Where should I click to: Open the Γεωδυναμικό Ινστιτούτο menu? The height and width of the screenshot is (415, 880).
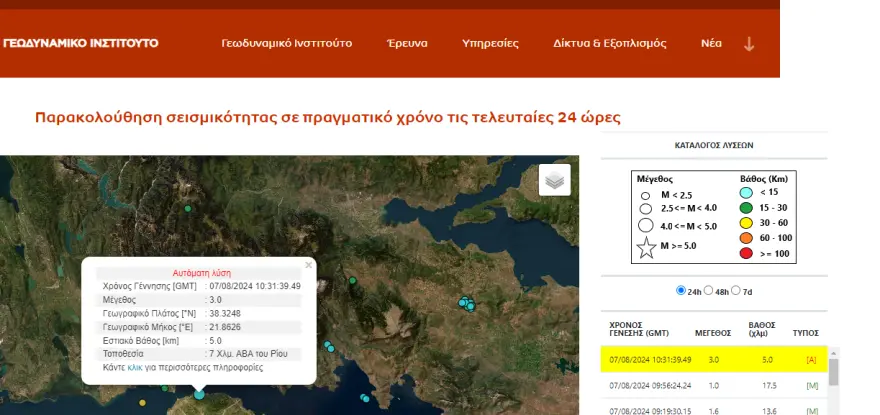click(287, 43)
